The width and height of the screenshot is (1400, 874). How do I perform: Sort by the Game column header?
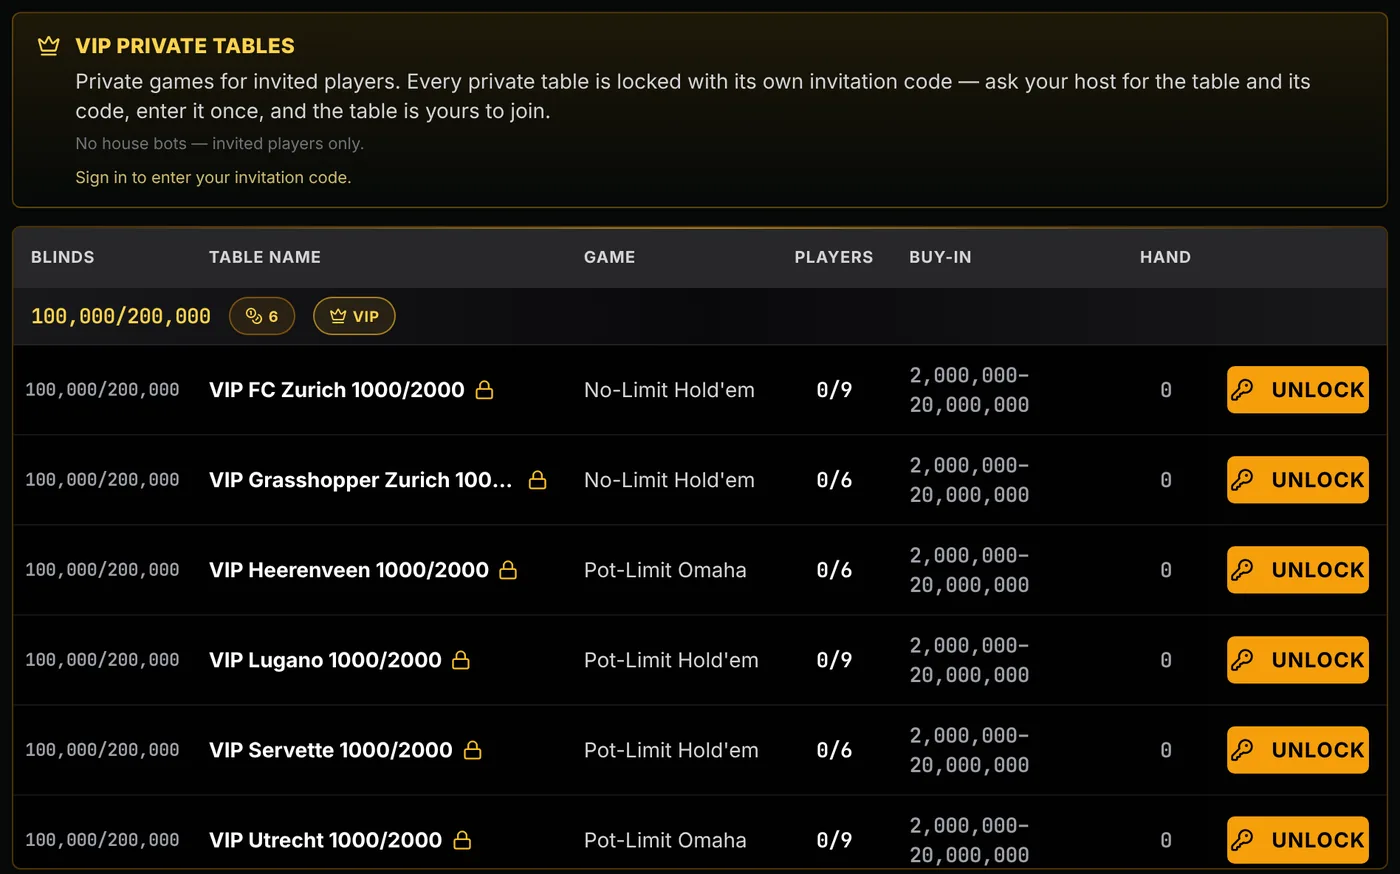pyautogui.click(x=610, y=257)
